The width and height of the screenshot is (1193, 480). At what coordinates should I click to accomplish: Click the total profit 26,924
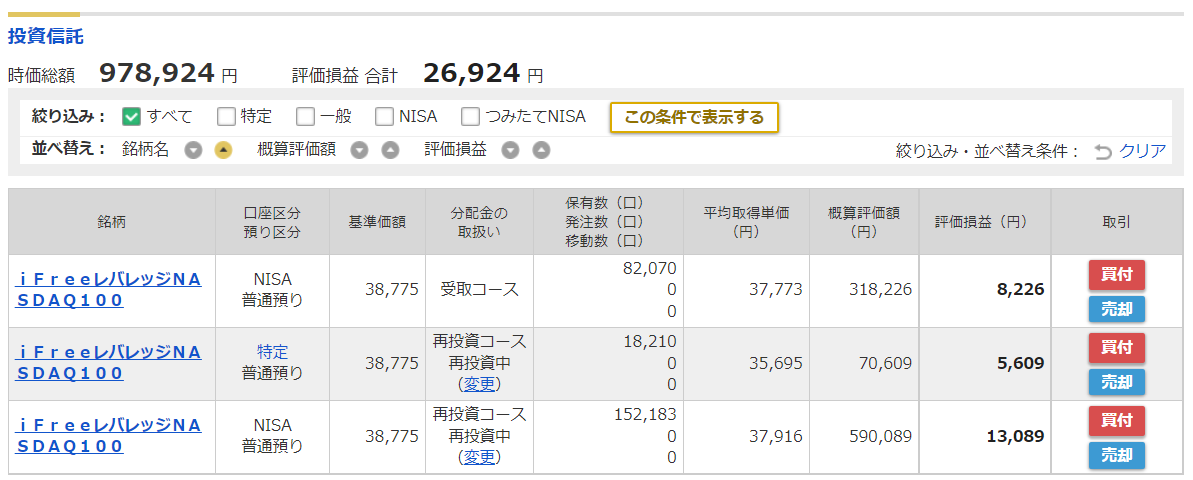(x=472, y=73)
